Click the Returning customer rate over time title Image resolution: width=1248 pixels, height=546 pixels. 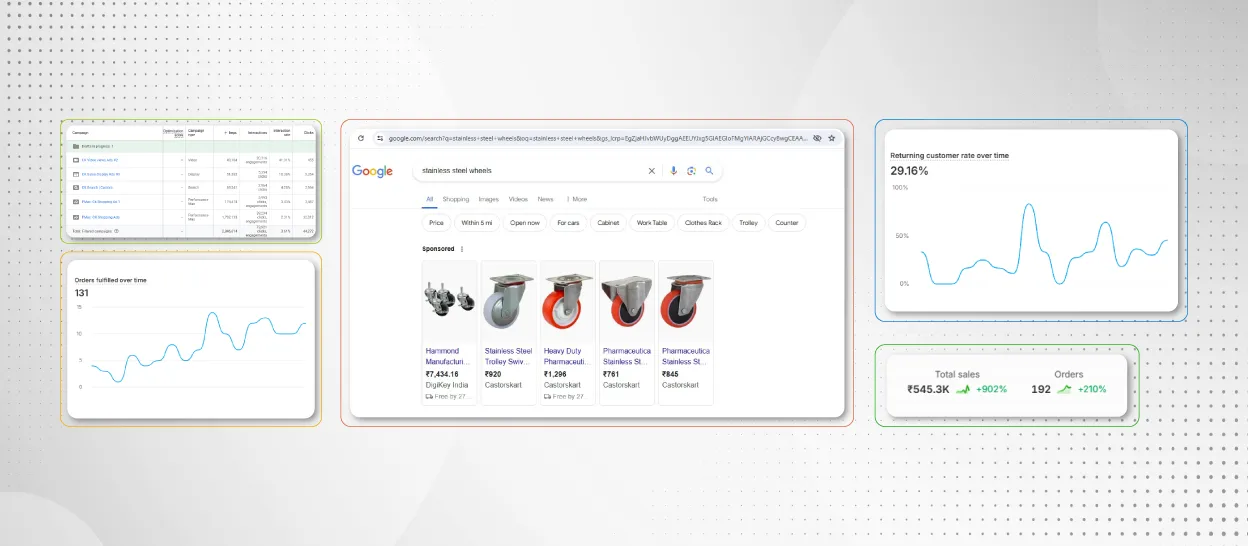click(950, 156)
